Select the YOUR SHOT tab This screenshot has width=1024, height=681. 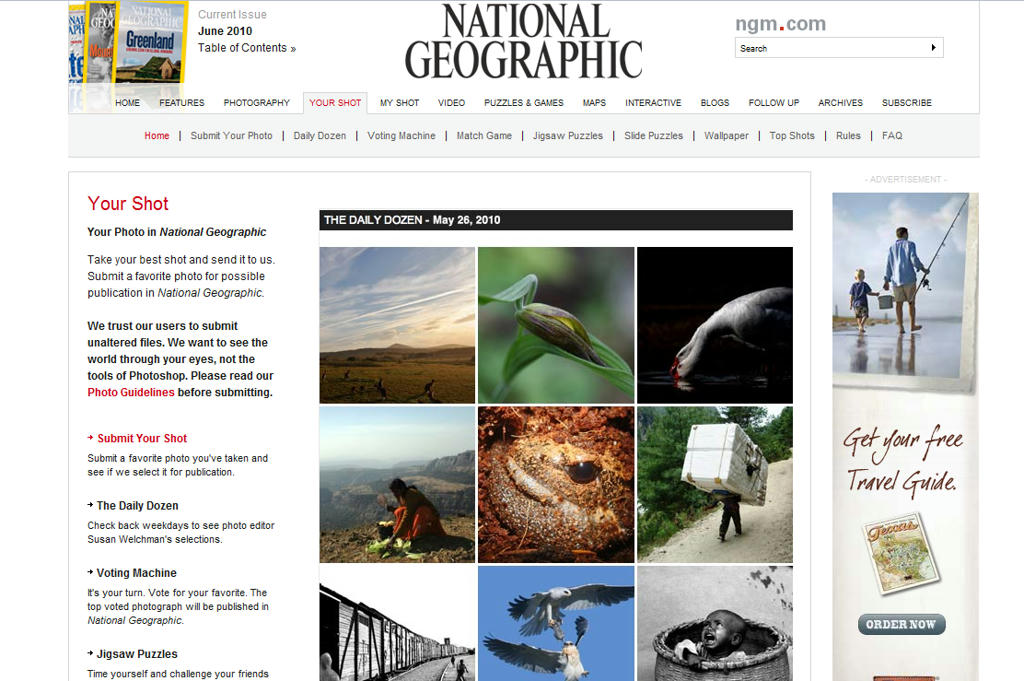click(x=335, y=103)
